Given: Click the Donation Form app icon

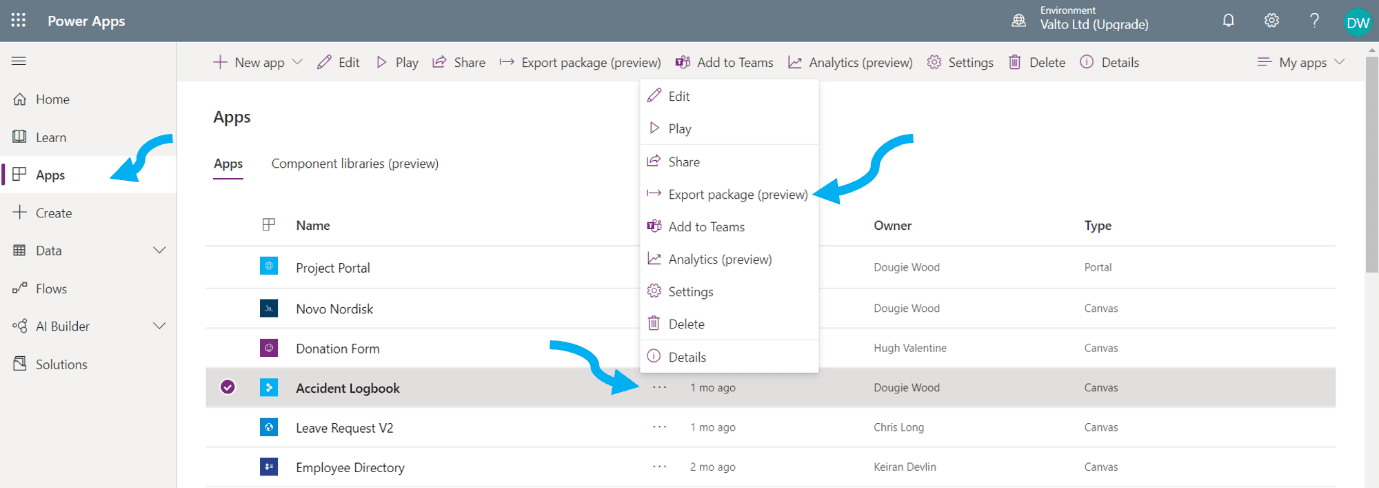Looking at the screenshot, I should pos(268,348).
